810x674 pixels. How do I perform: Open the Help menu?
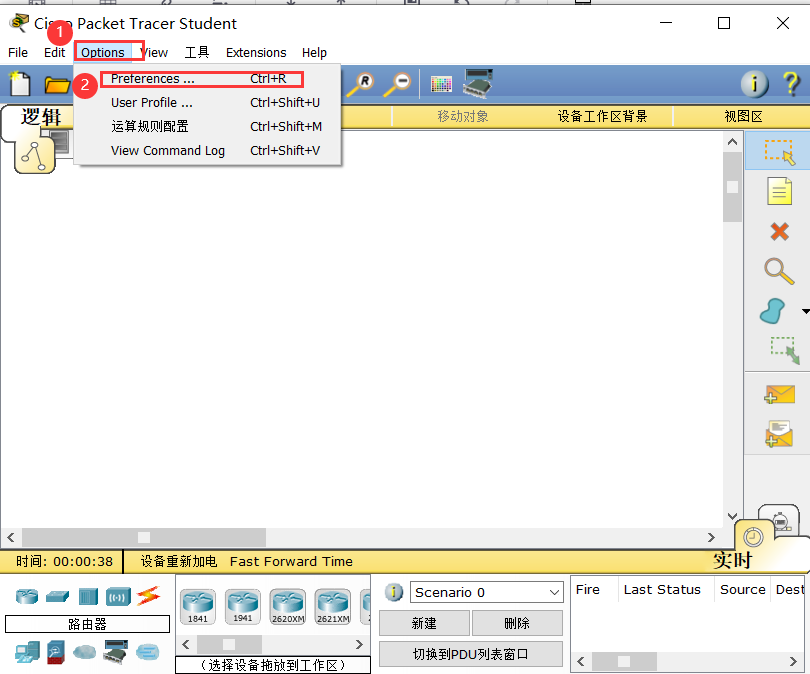pyautogui.click(x=314, y=53)
